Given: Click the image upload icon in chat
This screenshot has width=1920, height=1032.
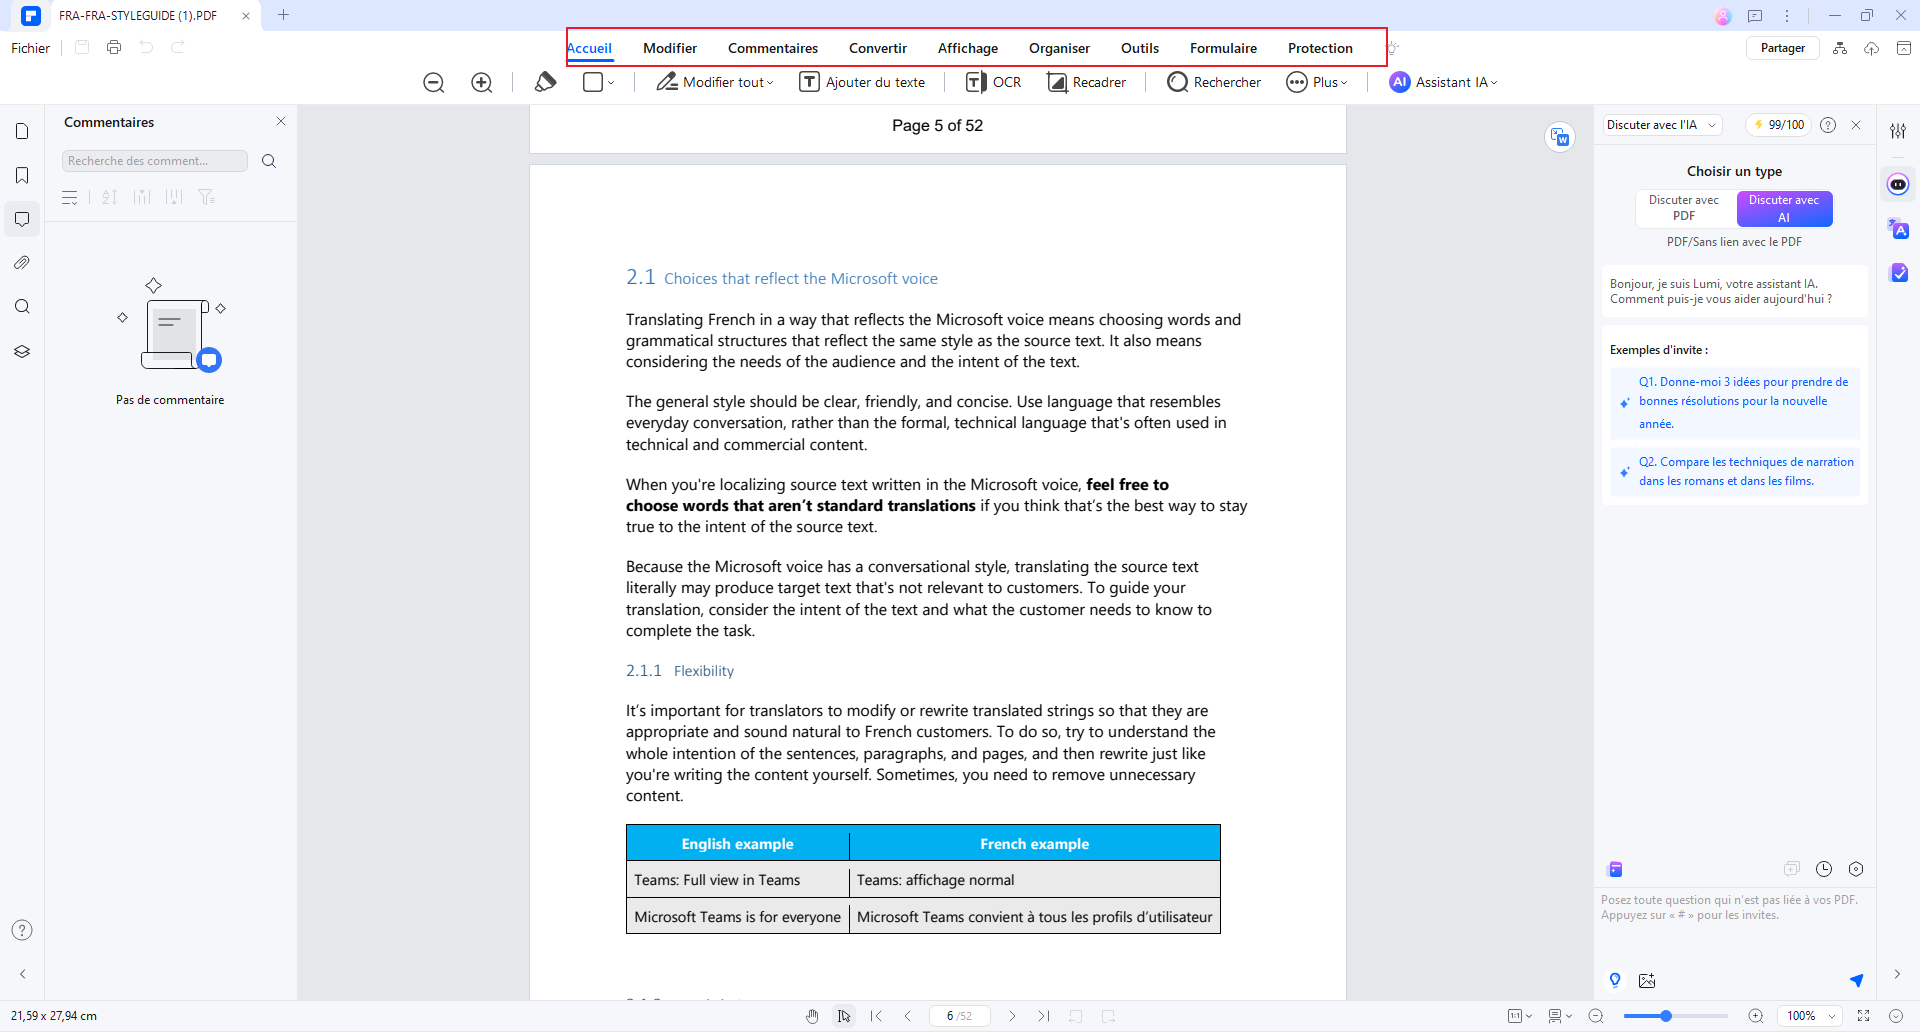Looking at the screenshot, I should (x=1647, y=980).
